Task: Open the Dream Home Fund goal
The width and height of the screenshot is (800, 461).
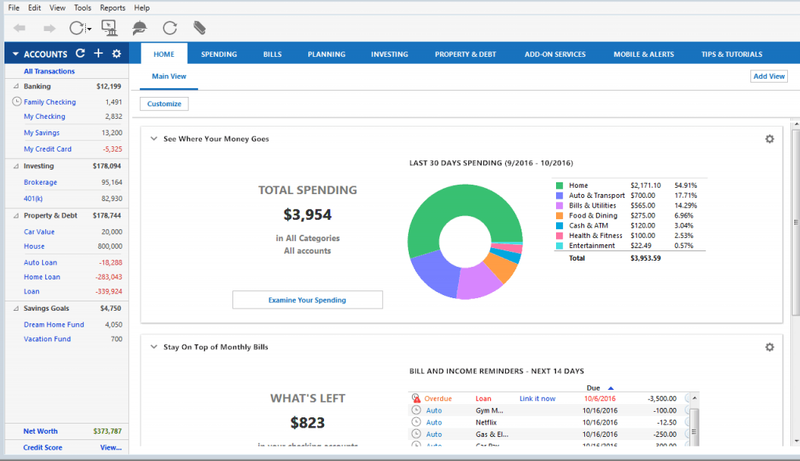Action: (x=54, y=324)
